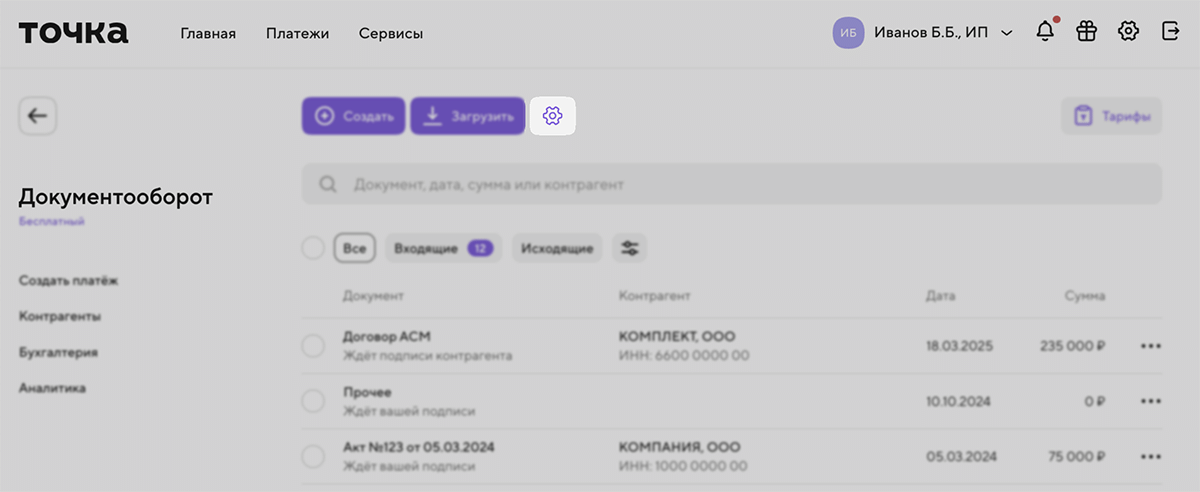Tick the checkbox for Прочее document

(x=313, y=401)
